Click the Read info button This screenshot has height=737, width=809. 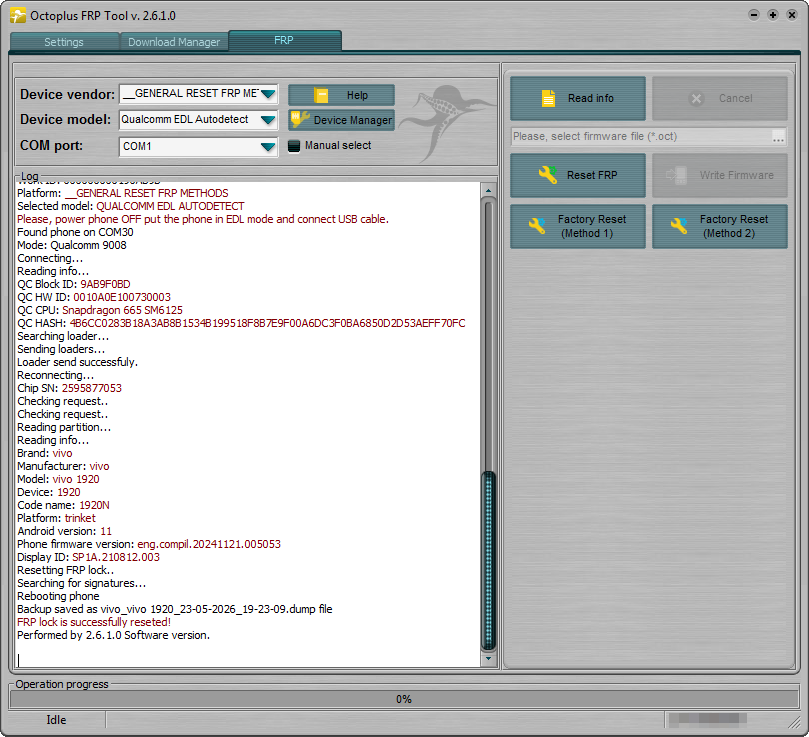(578, 98)
